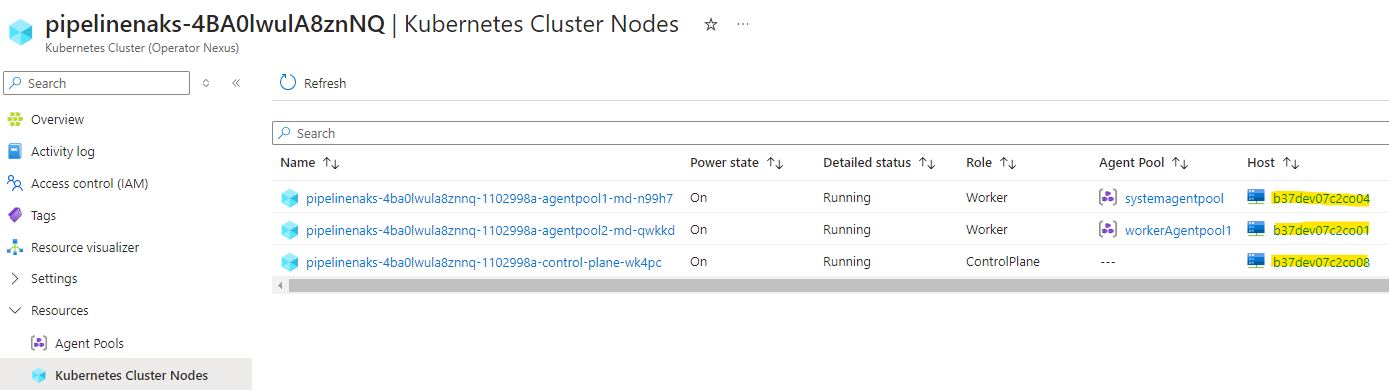Collapse the Resources section chevron
This screenshot has width=1389, height=392.
[14, 310]
